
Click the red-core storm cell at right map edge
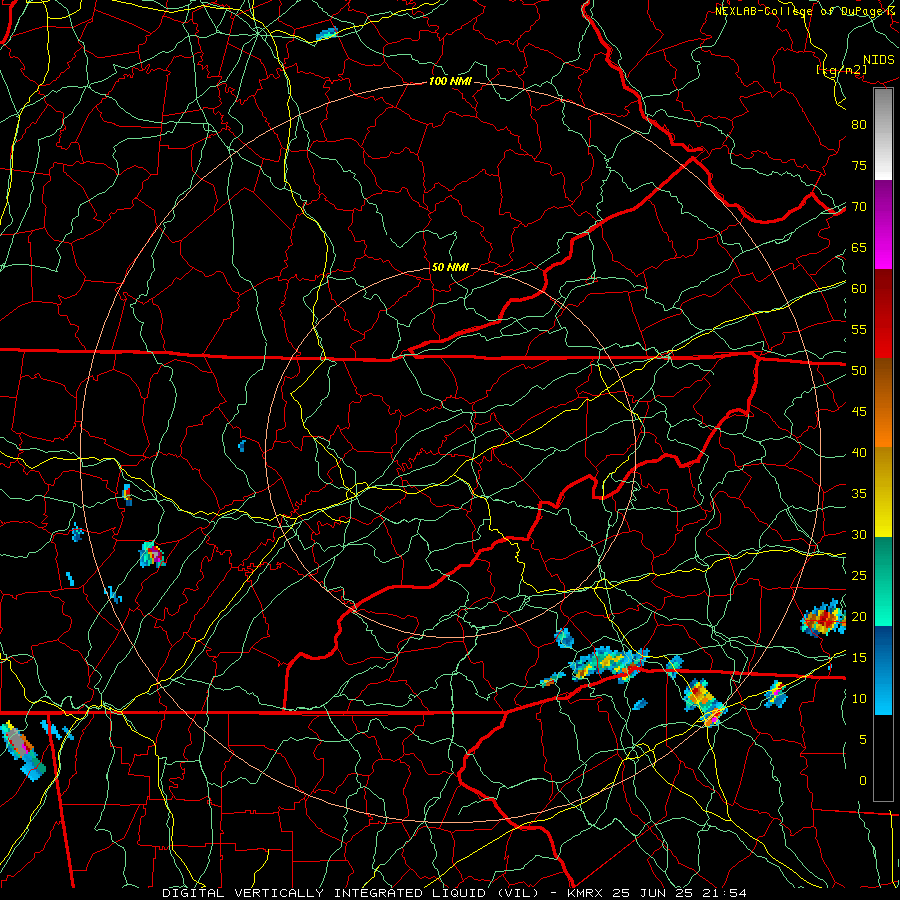824,619
